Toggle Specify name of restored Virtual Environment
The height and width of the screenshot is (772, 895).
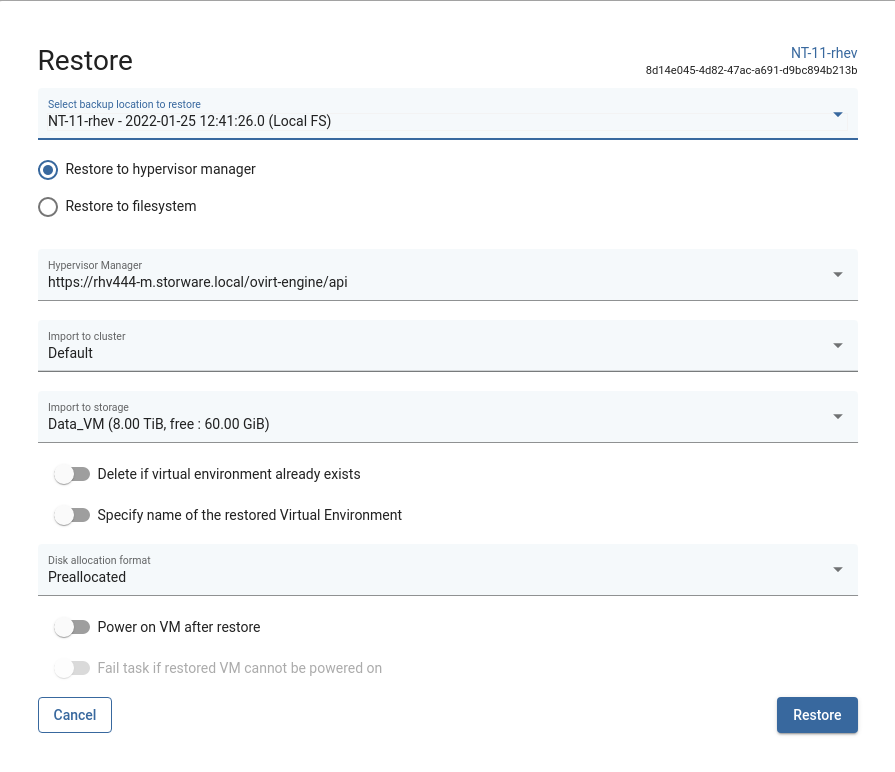pos(72,515)
